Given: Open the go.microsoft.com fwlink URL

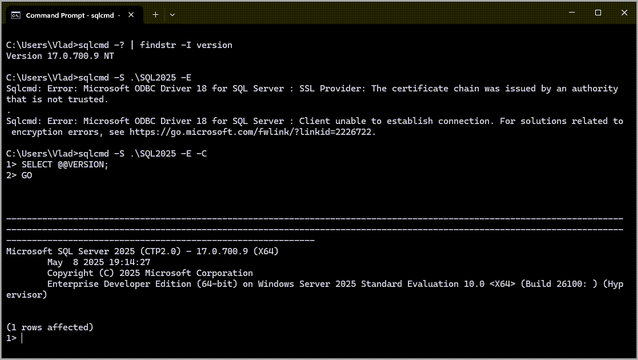Looking at the screenshot, I should coord(252,132).
